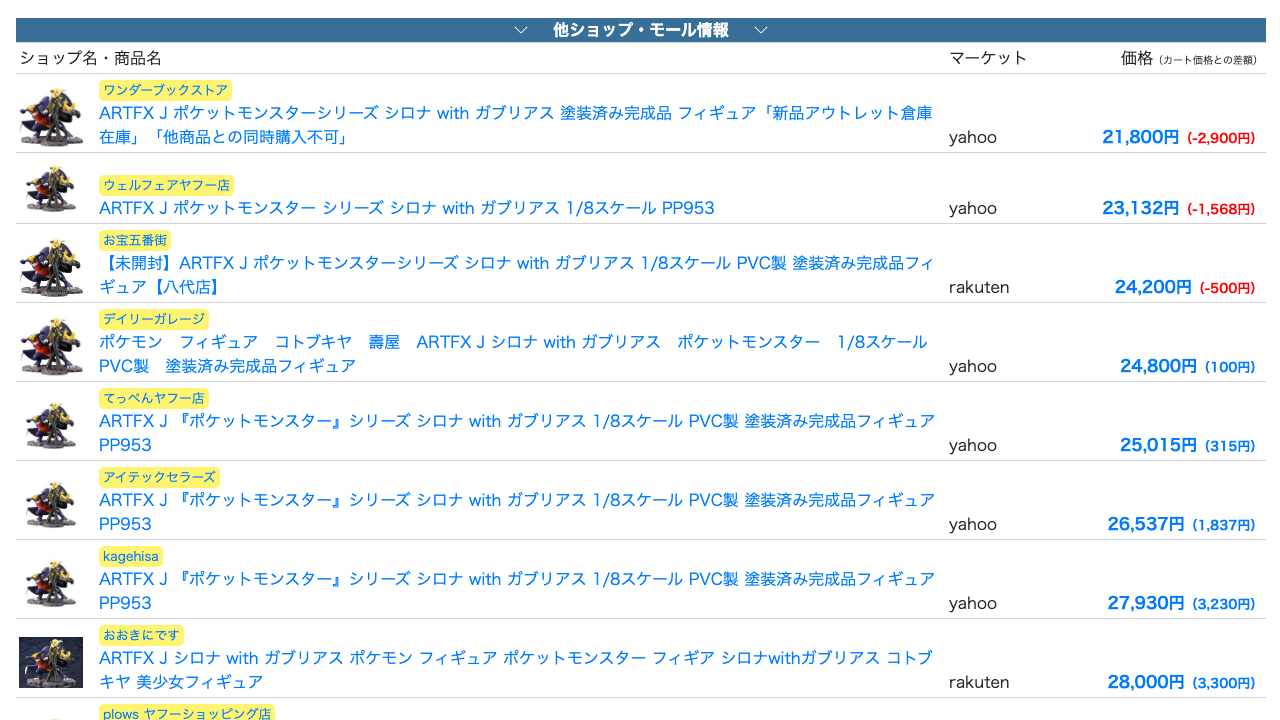Viewport: 1280px width, 720px height.
Task: Click the plows ヤフーショッピング店 shop tag
Action: click(187, 713)
